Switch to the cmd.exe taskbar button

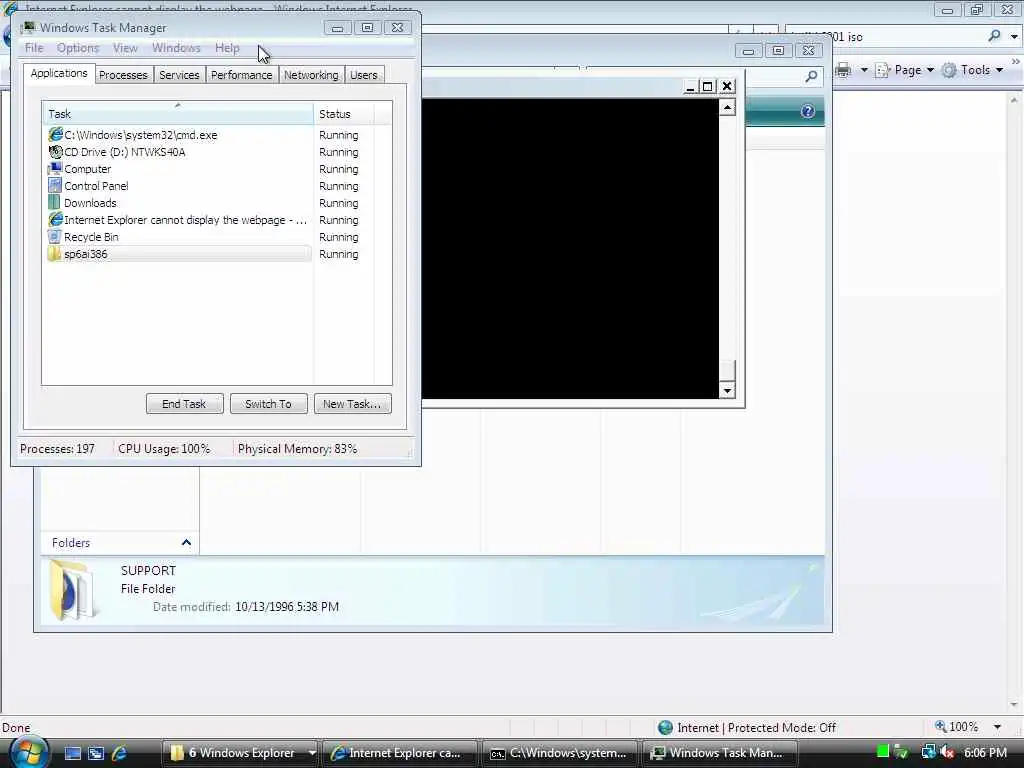pyautogui.click(x=560, y=753)
